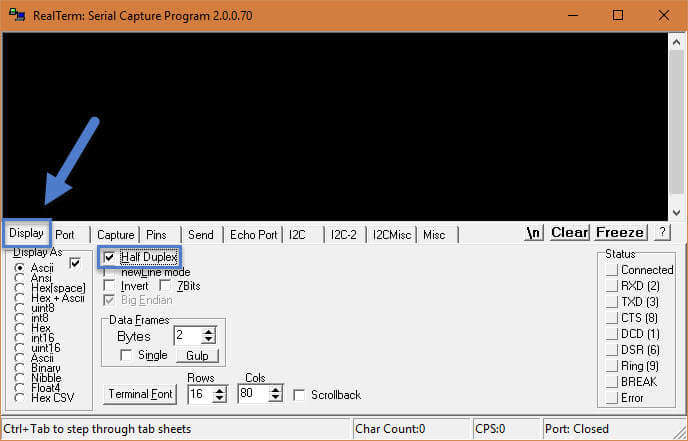The height and width of the screenshot is (441, 688).
Task: Open the I2CMisc tab
Action: click(x=392, y=235)
